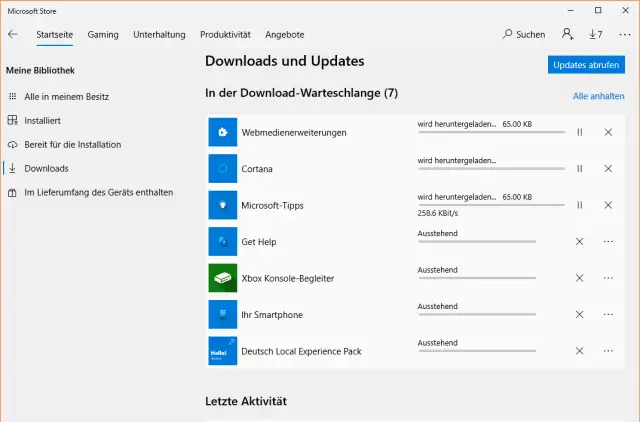Open the Suchen search field
640x422 pixels.
(x=523, y=34)
